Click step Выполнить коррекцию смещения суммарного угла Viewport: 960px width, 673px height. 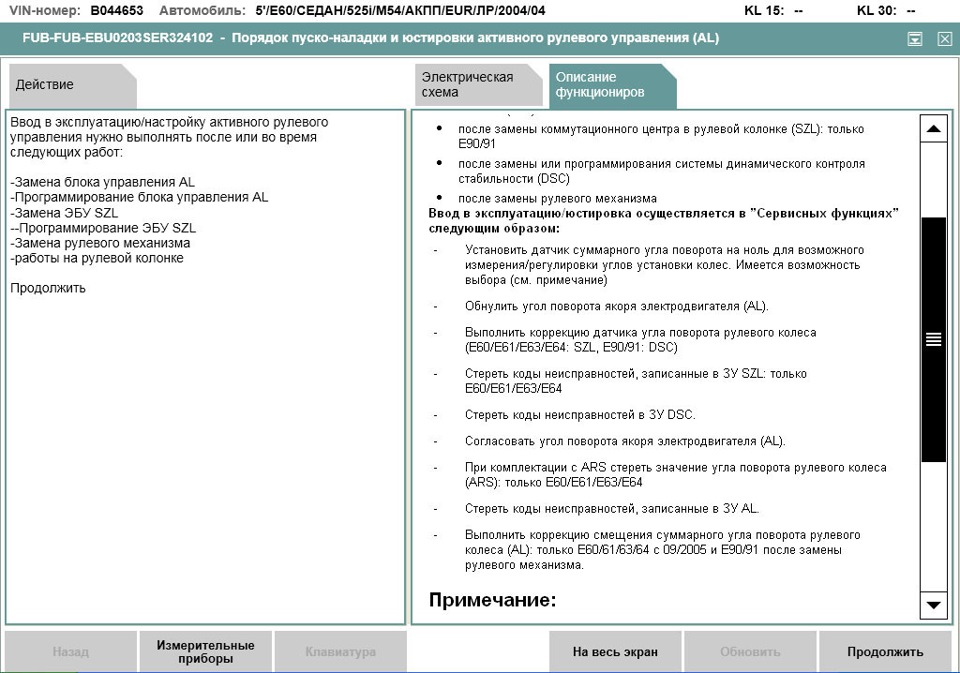[x=662, y=549]
